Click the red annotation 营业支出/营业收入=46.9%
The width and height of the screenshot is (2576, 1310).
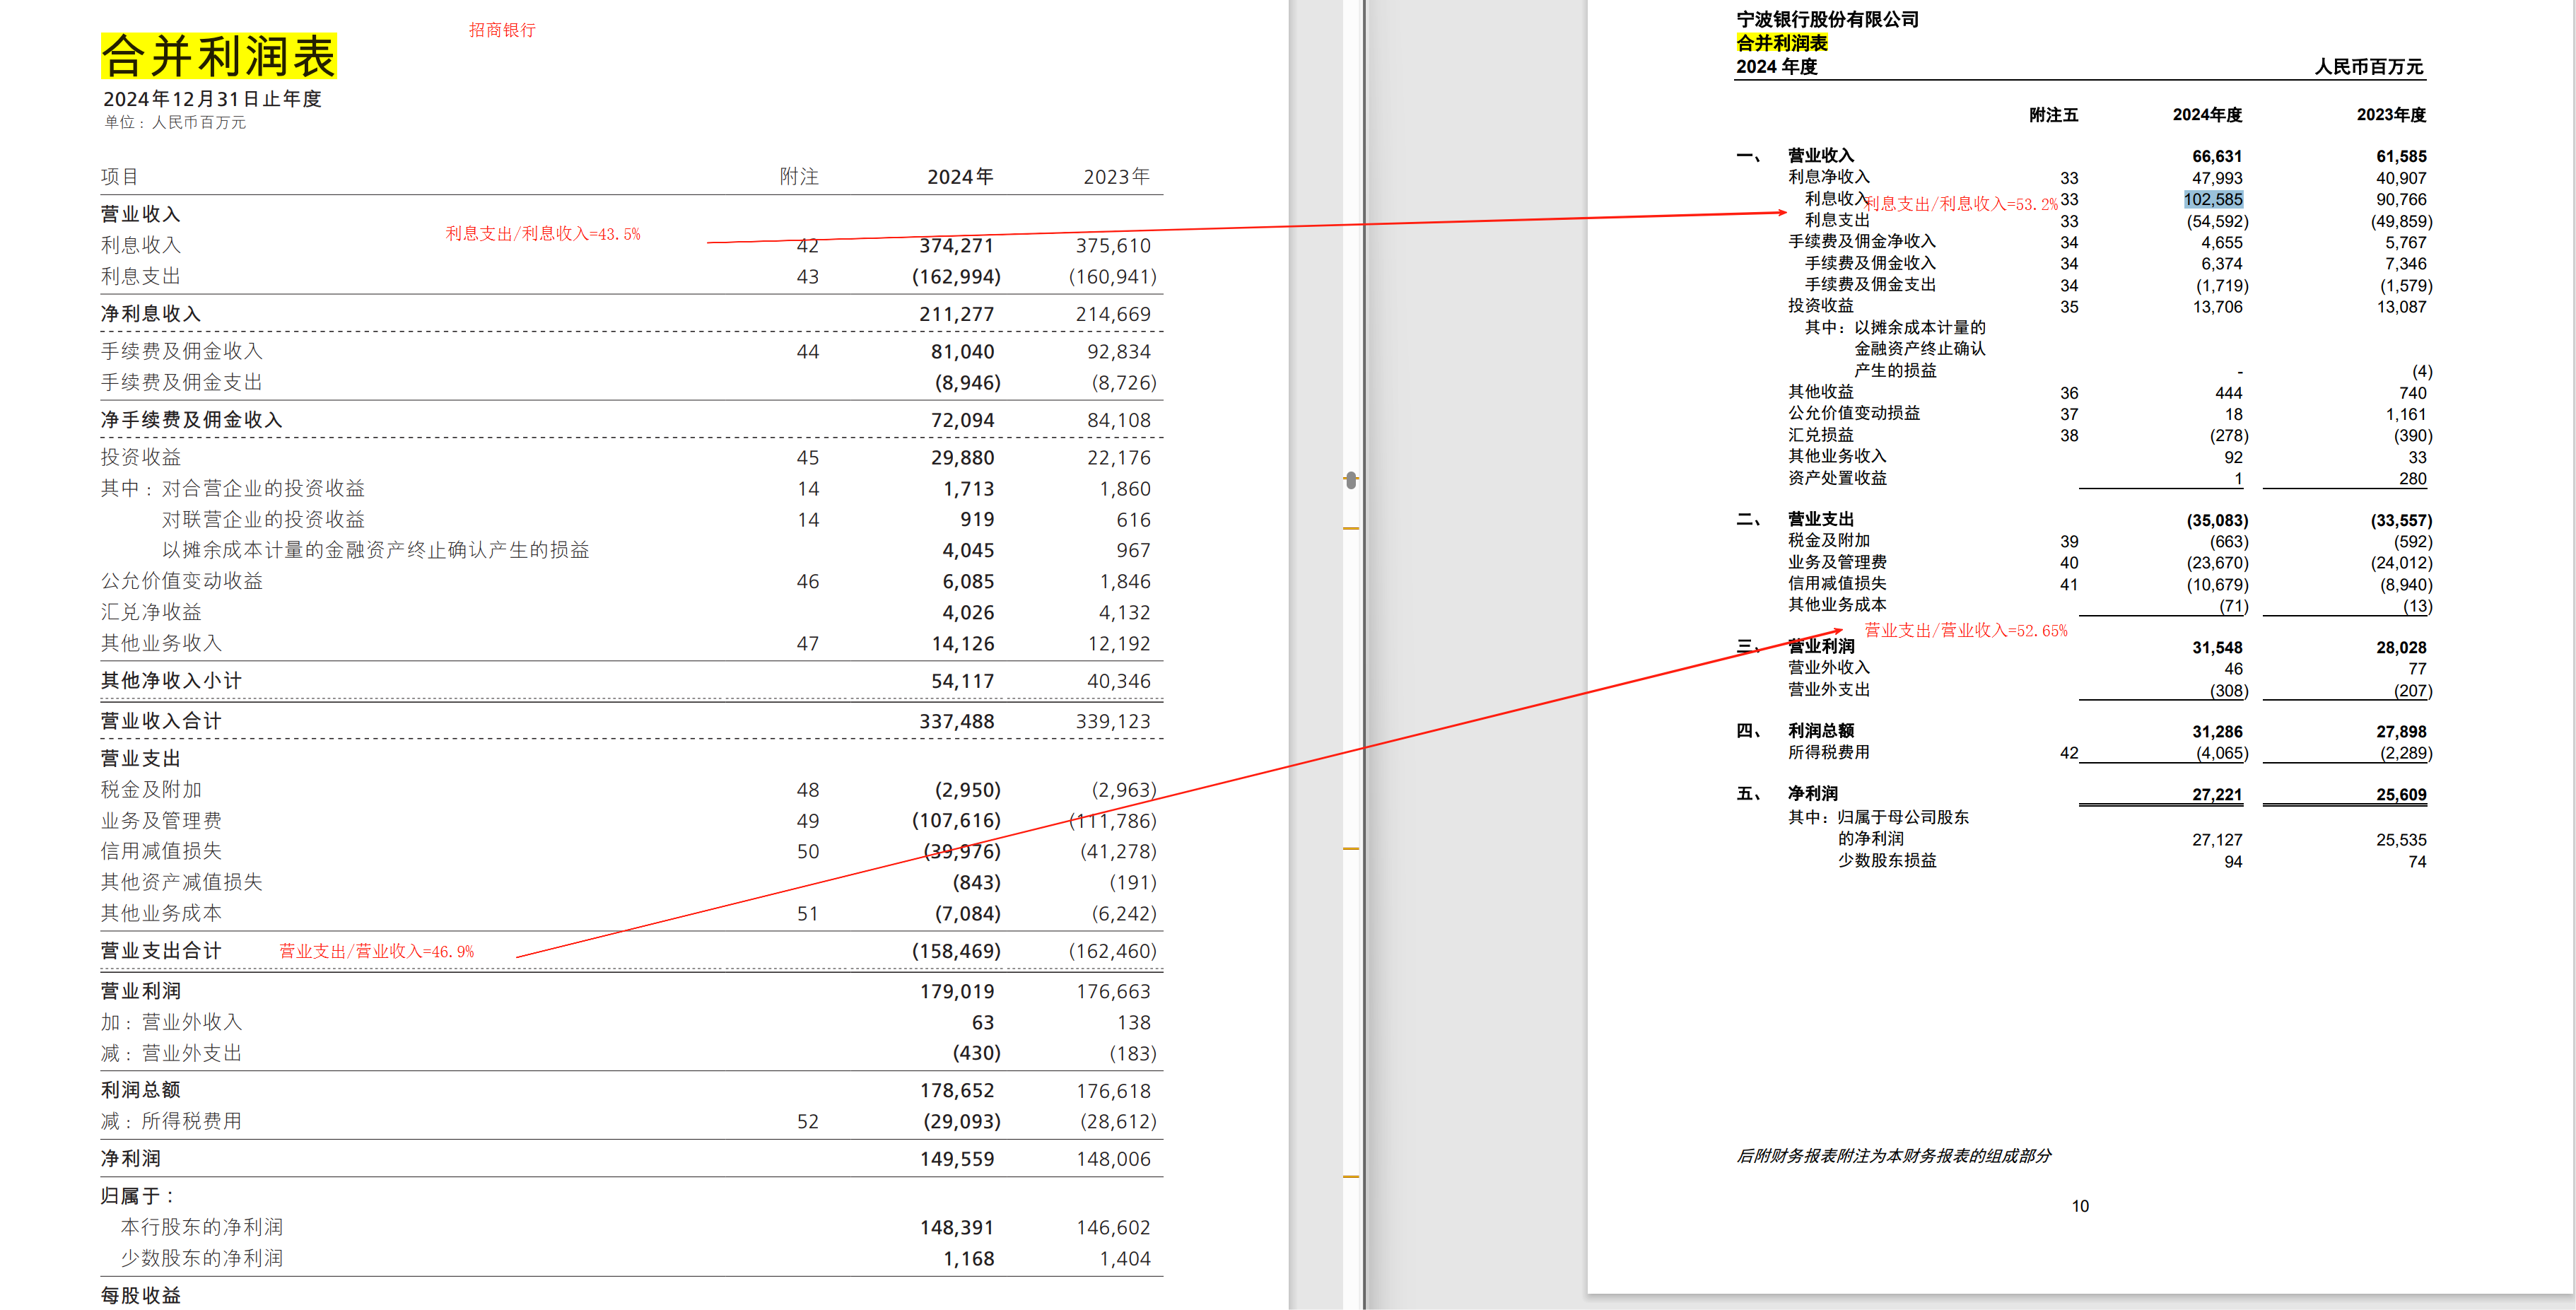[x=376, y=951]
